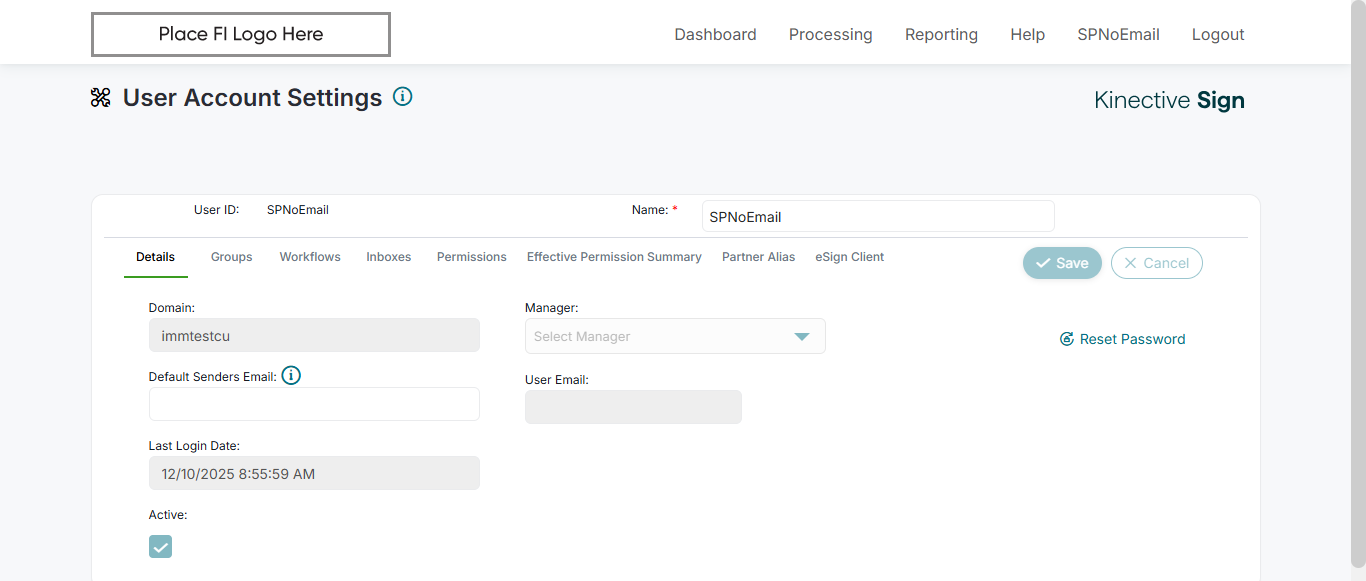
Task: Click the info icon beside User Account Settings
Action: click(402, 97)
